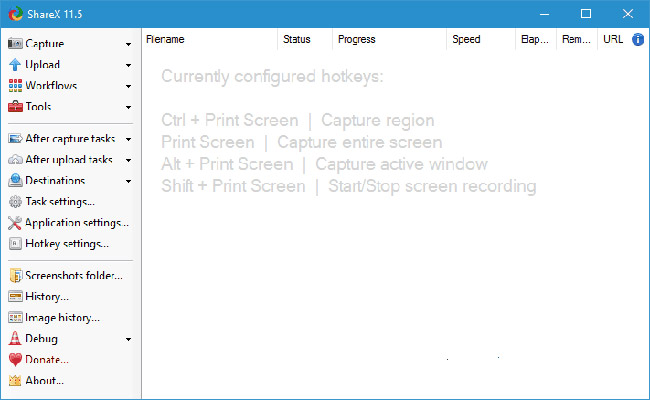Expand the Tools menu arrow
This screenshot has width=650, height=400.
point(129,107)
